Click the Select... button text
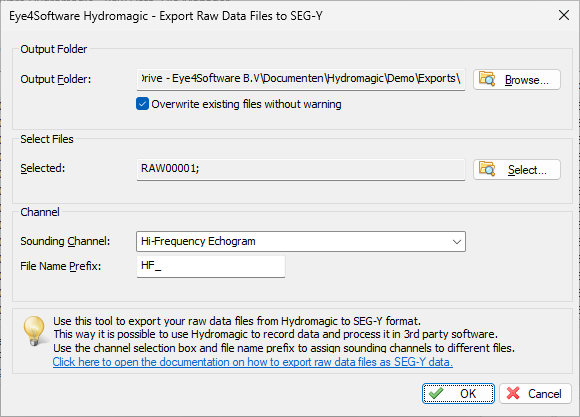 527,170
